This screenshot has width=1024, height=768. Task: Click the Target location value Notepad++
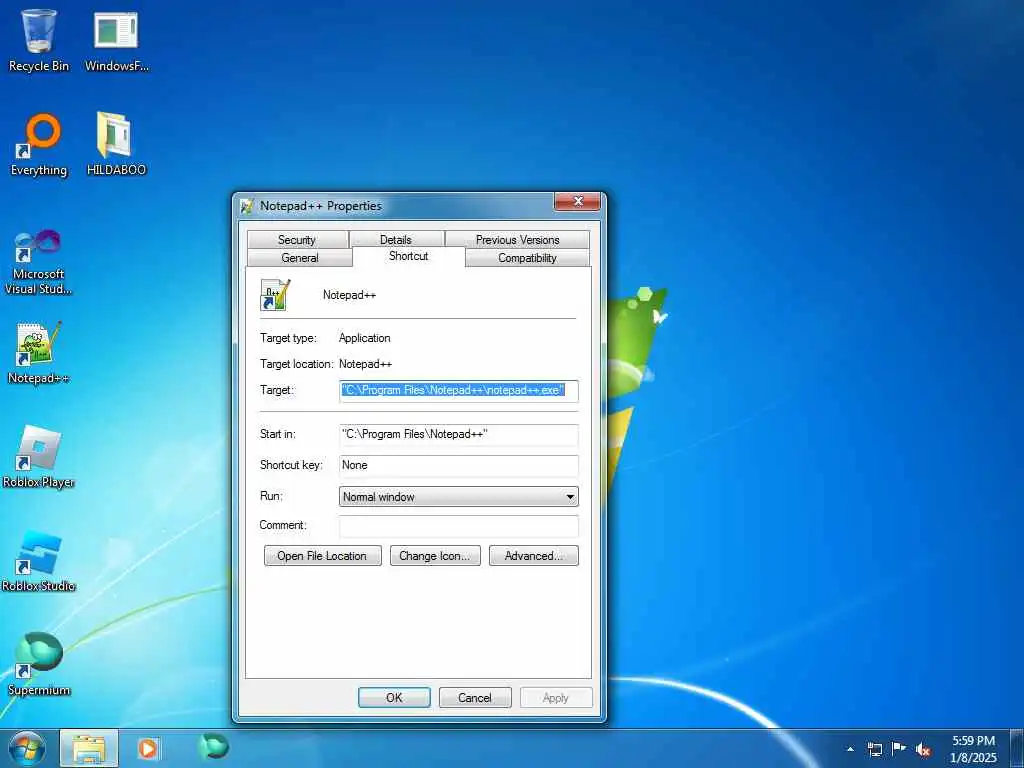pyautogui.click(x=365, y=364)
